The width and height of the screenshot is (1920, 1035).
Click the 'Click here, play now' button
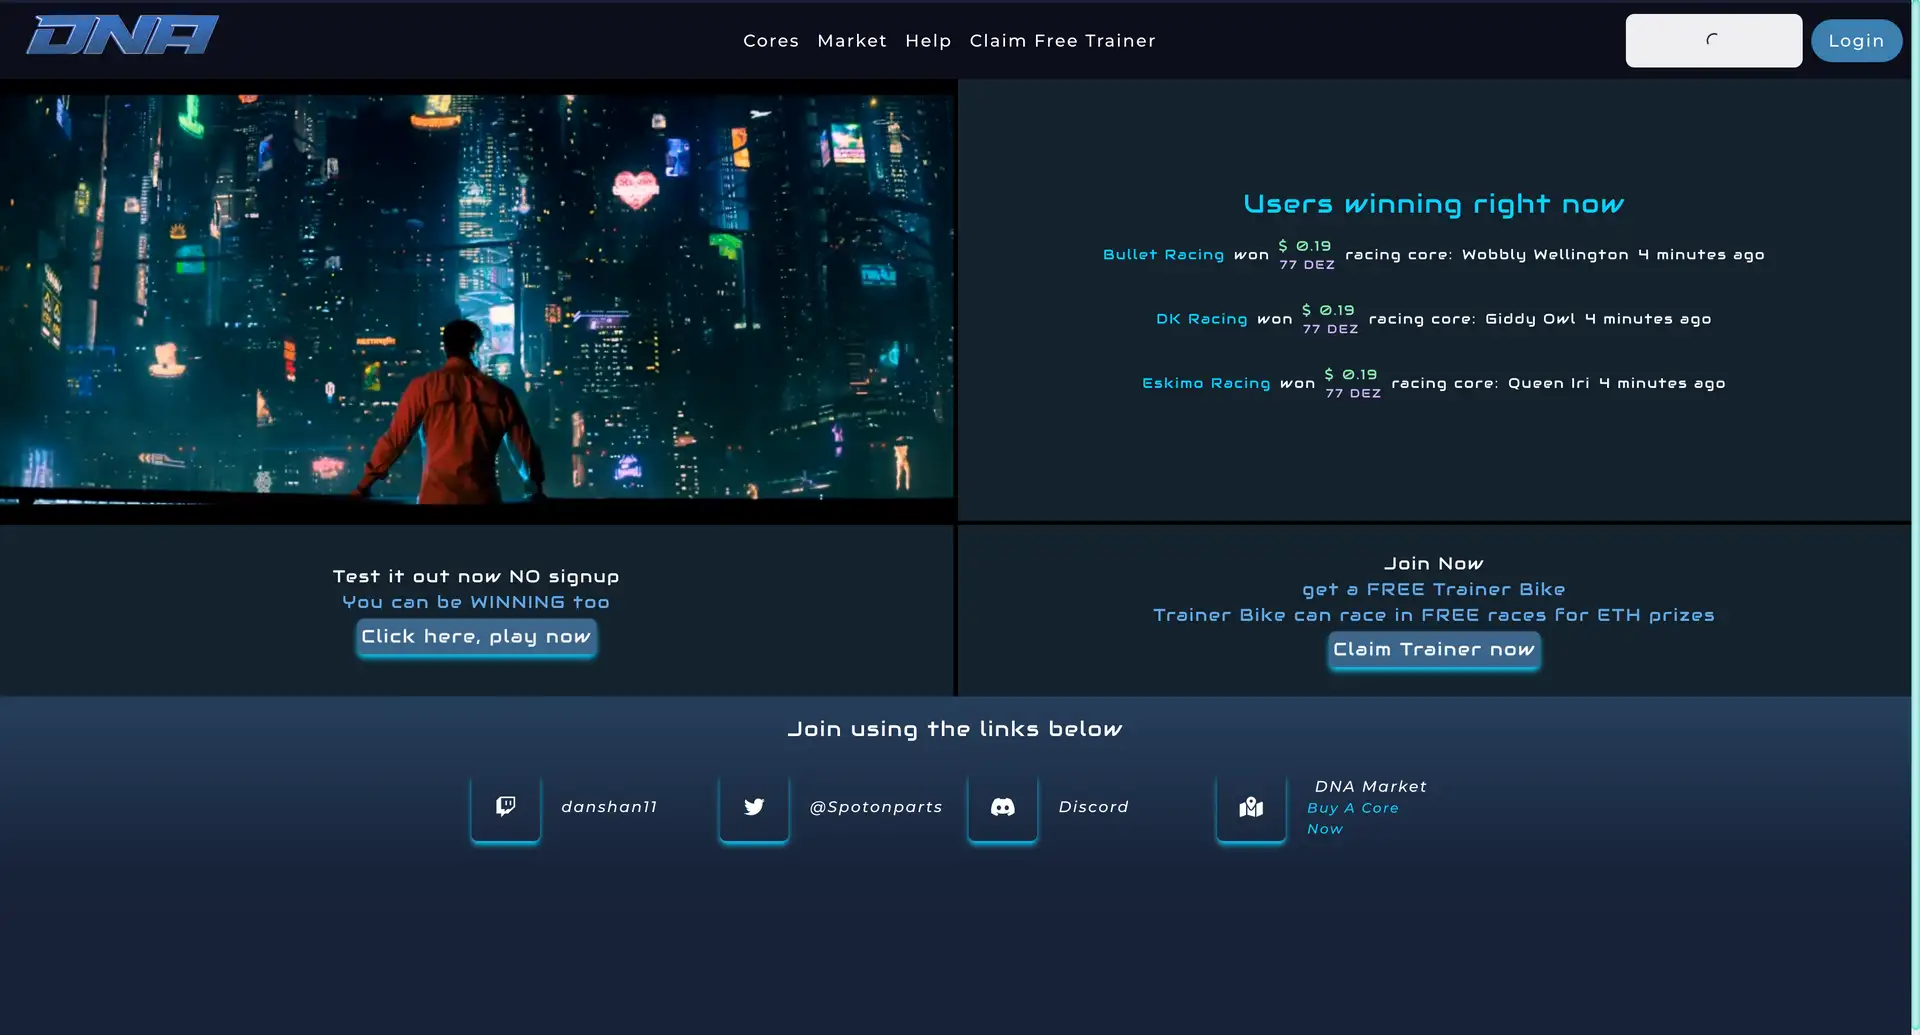(x=476, y=637)
